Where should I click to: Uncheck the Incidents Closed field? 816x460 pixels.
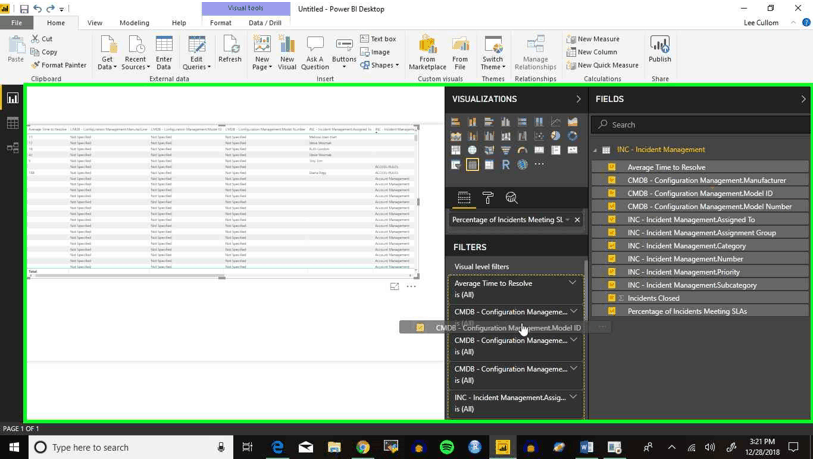pos(612,298)
